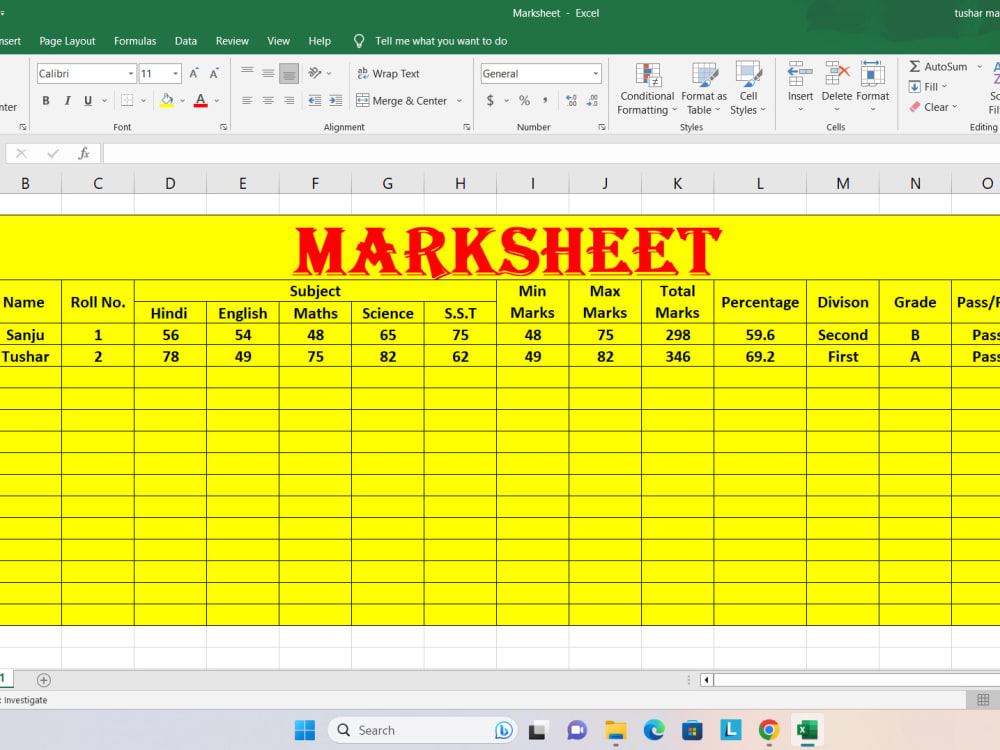Open Windows Start menu
This screenshot has width=1000, height=750.
click(x=305, y=730)
